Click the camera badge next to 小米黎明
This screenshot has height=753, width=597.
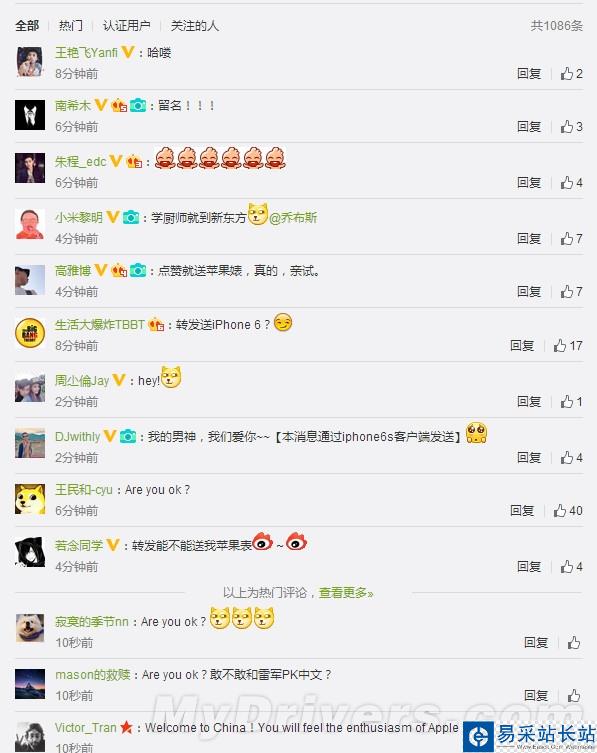pos(131,218)
